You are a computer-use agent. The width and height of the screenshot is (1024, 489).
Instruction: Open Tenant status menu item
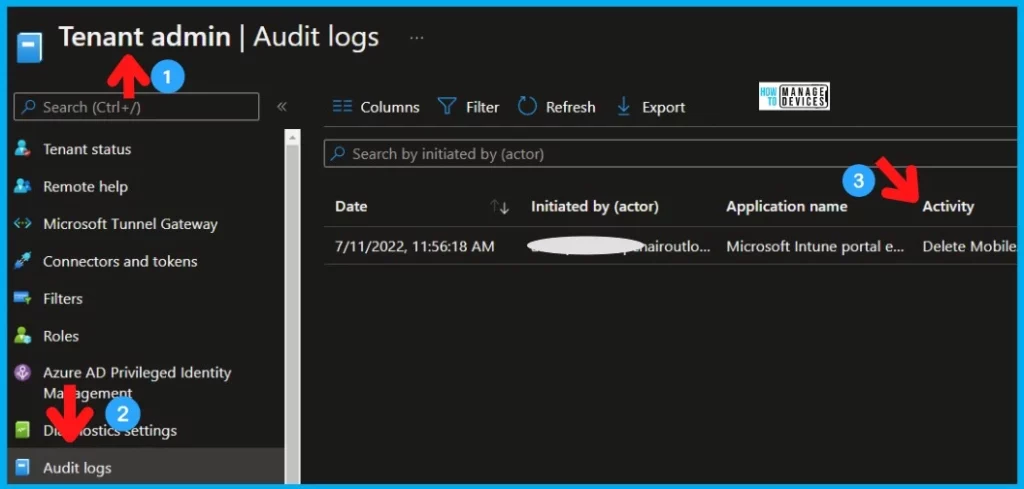87,149
